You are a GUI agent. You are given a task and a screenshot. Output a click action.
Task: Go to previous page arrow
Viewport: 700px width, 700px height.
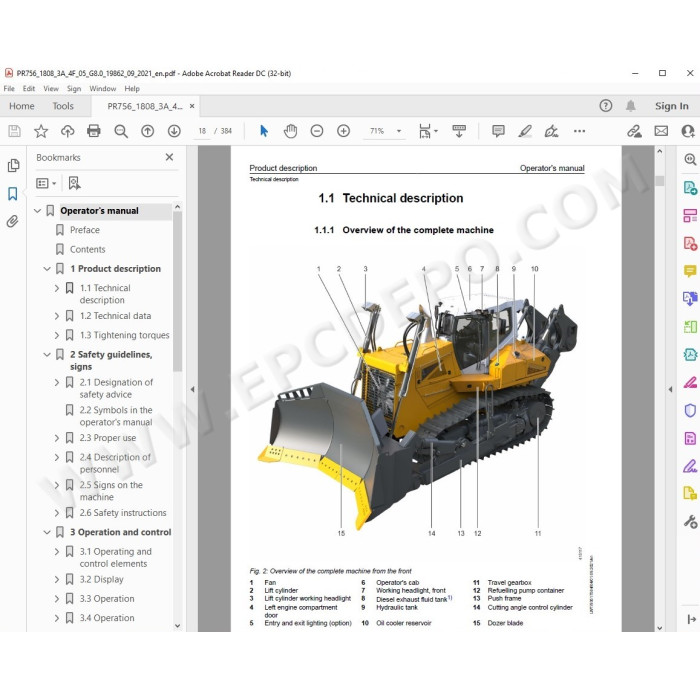coord(147,131)
